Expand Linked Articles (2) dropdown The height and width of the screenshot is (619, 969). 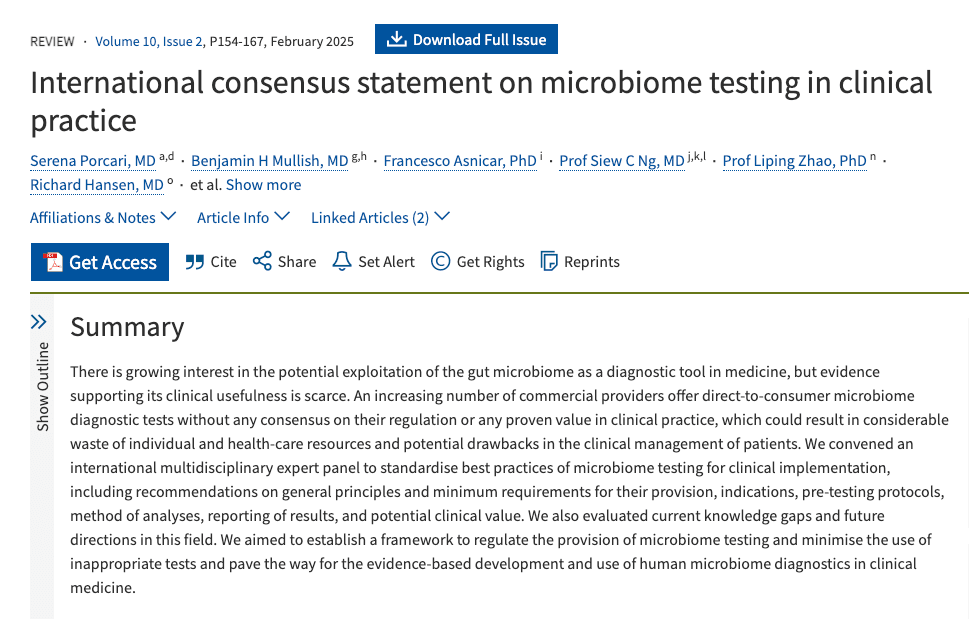point(380,217)
